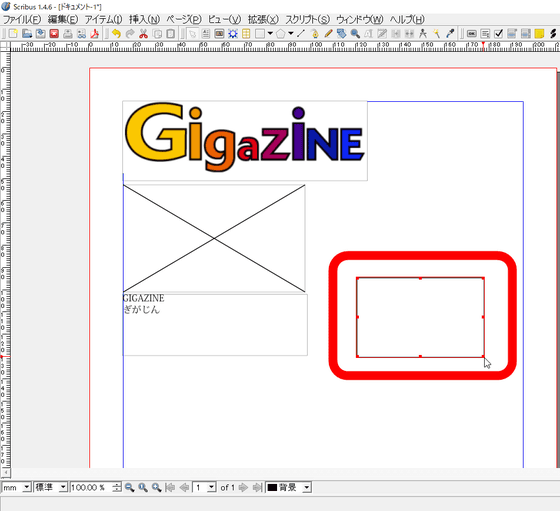Open the 拡張(X) menu
Viewport: 560px width, 511px height.
click(263, 19)
